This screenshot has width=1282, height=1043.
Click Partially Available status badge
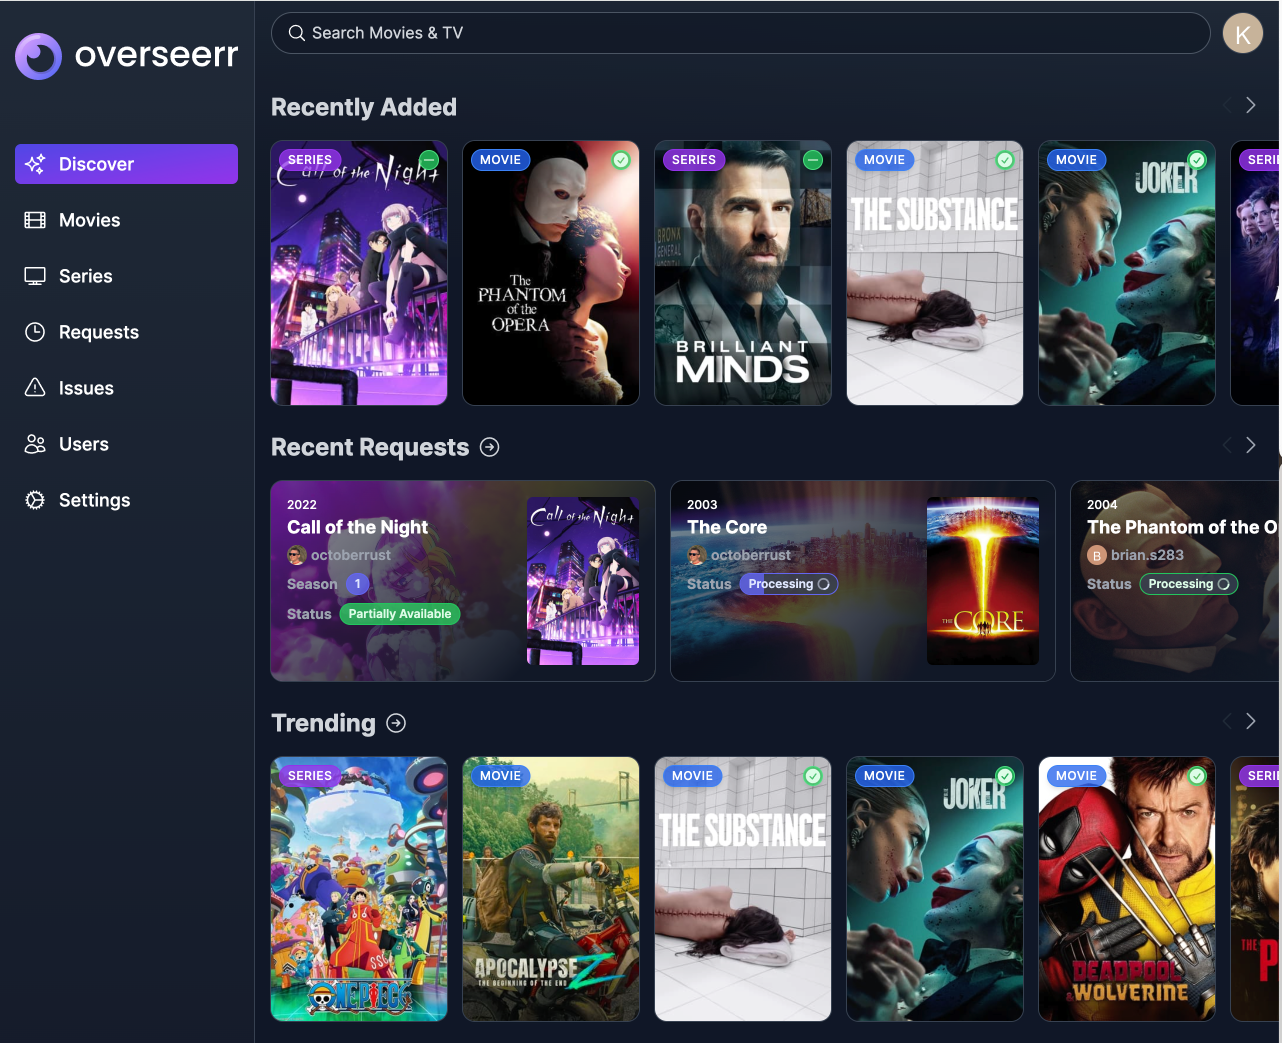click(x=399, y=614)
